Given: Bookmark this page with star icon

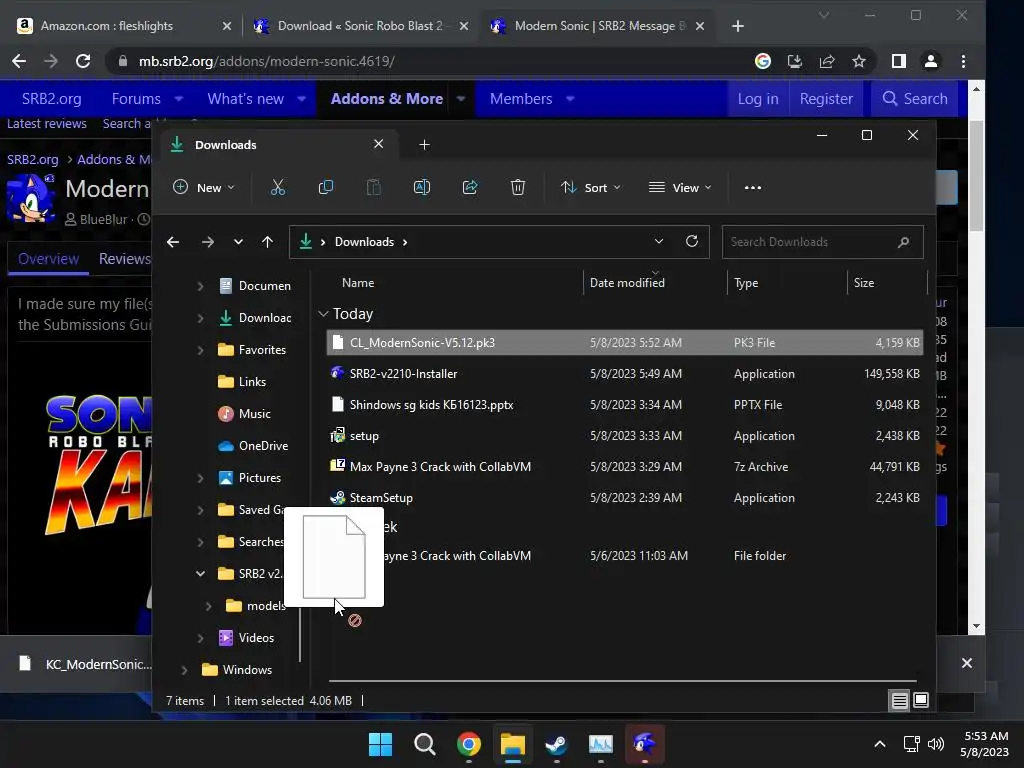Looking at the screenshot, I should [x=859, y=61].
